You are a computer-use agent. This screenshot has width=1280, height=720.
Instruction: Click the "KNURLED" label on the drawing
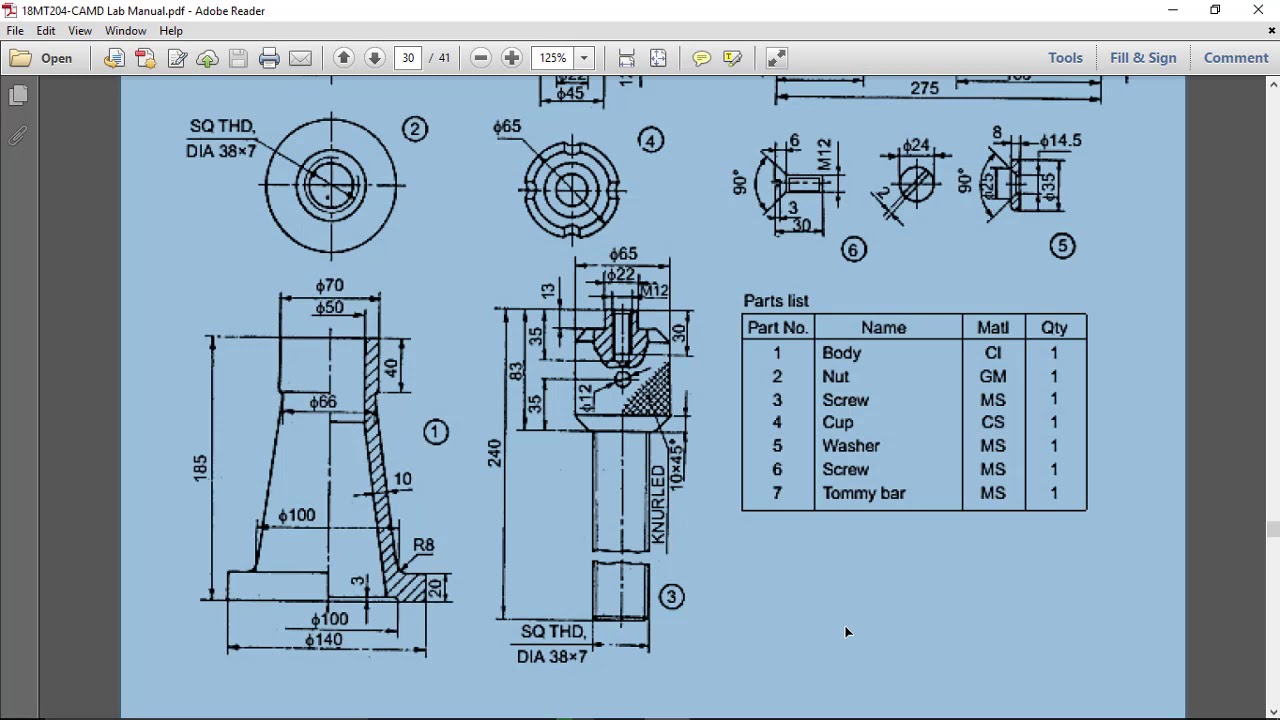tap(658, 505)
